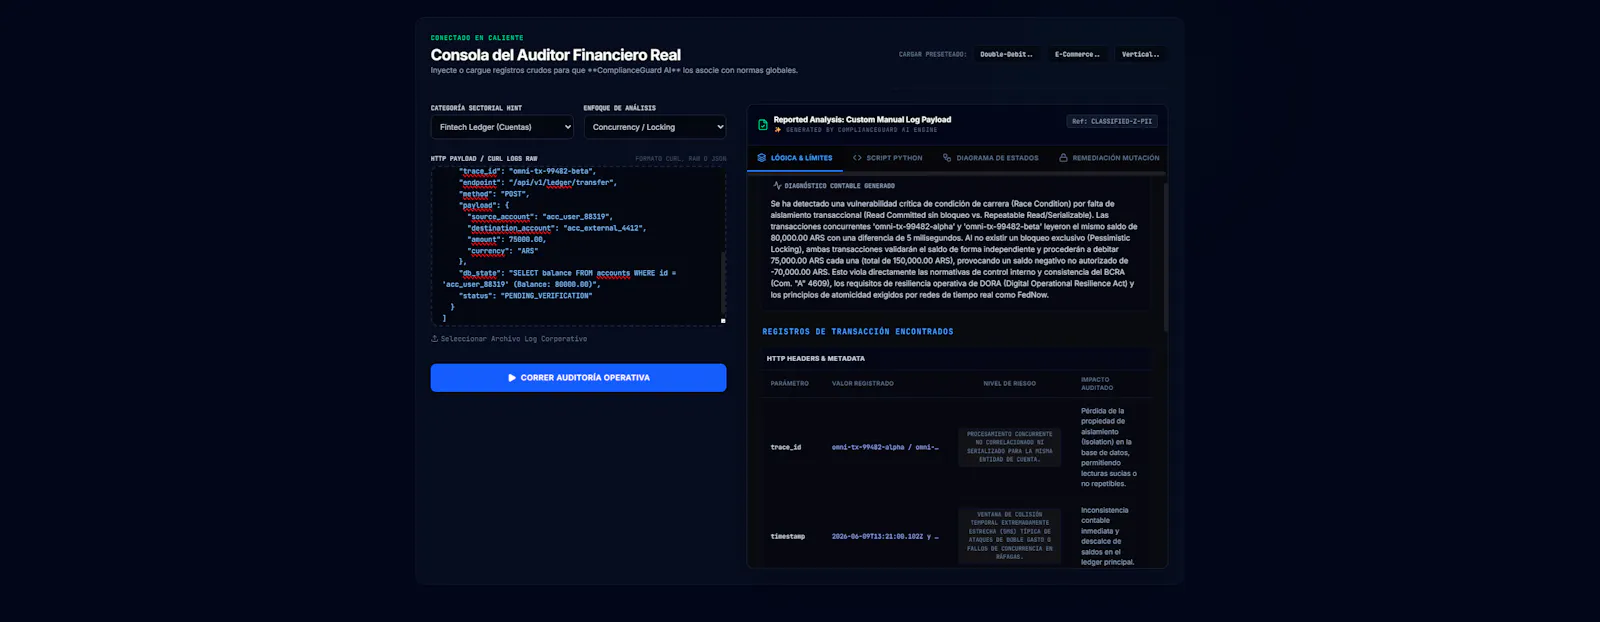Screen dimensions: 1600x622
Task: Load the Double-Debit preset
Action: tap(1006, 54)
